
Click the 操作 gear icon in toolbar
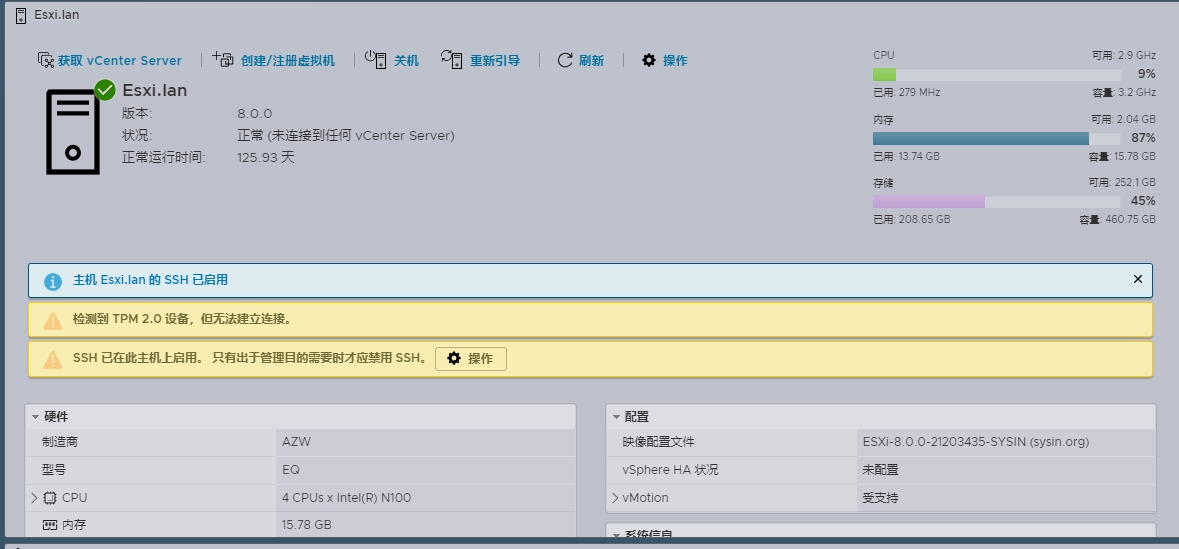pos(649,60)
